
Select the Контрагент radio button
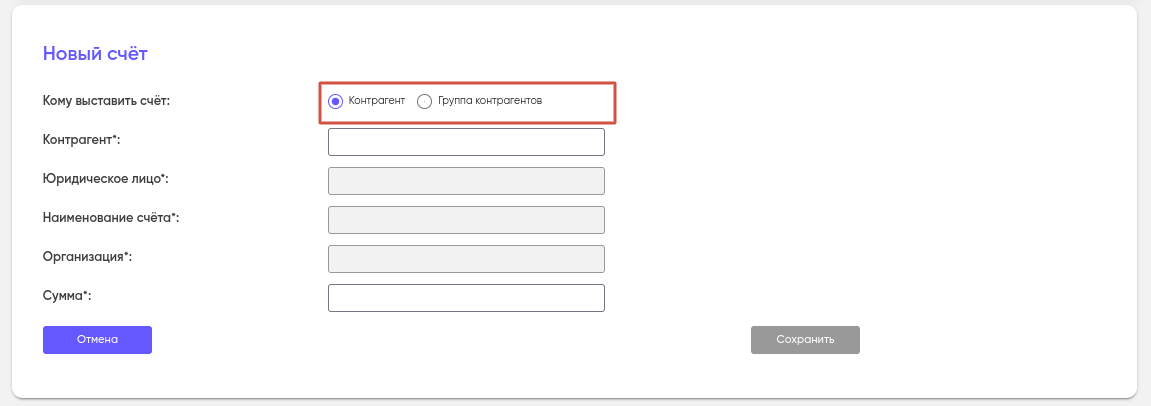pyautogui.click(x=336, y=101)
